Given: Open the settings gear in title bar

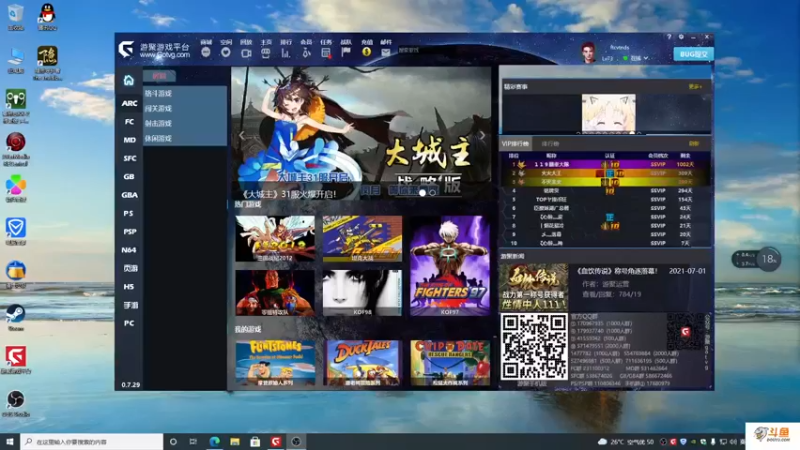Looking at the screenshot, I should coord(681,37).
